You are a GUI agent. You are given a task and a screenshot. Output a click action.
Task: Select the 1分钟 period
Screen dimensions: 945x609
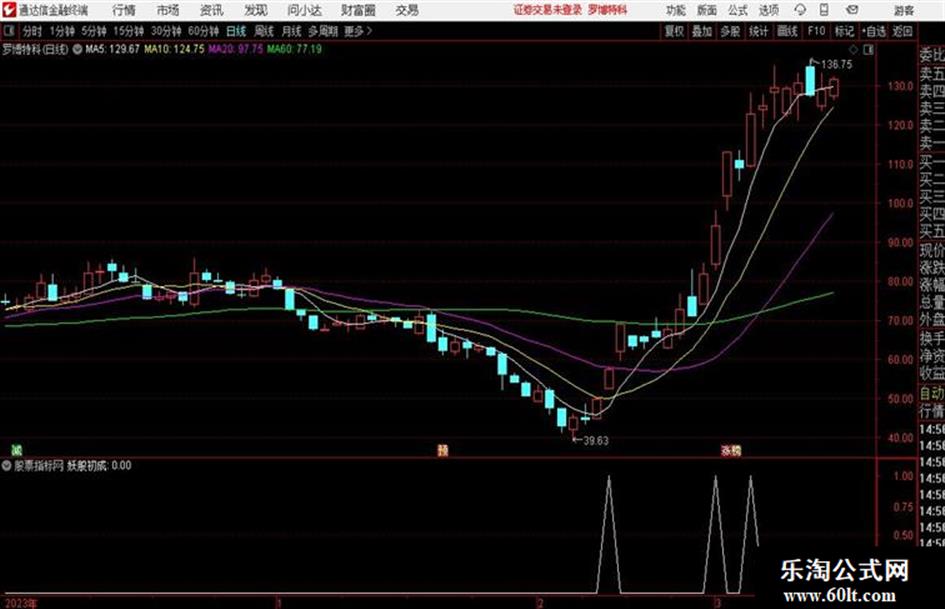62,31
